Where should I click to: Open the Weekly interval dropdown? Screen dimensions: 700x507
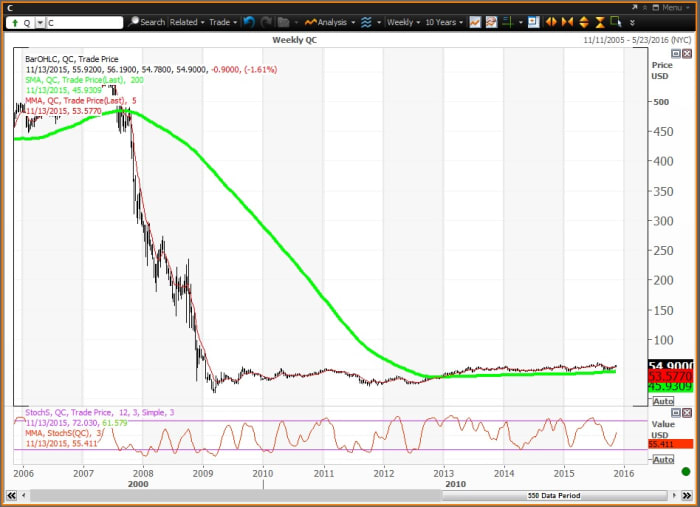tap(404, 22)
